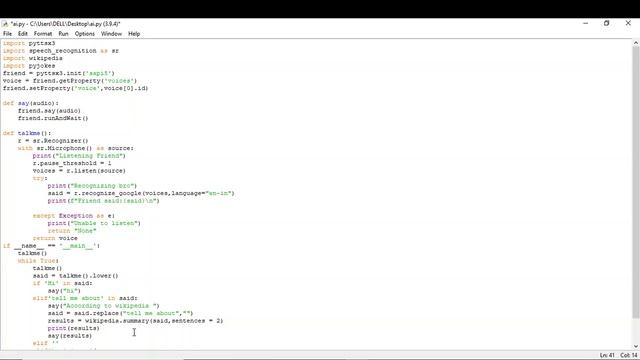Open the Run menu
Image resolution: width=640 pixels, height=360 pixels.
click(63, 34)
